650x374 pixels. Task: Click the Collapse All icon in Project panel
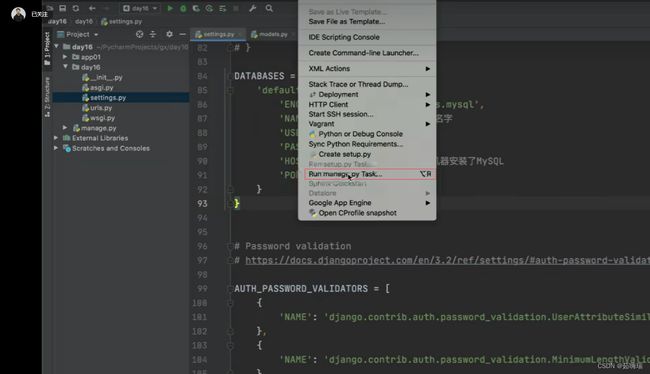pyautogui.click(x=153, y=34)
